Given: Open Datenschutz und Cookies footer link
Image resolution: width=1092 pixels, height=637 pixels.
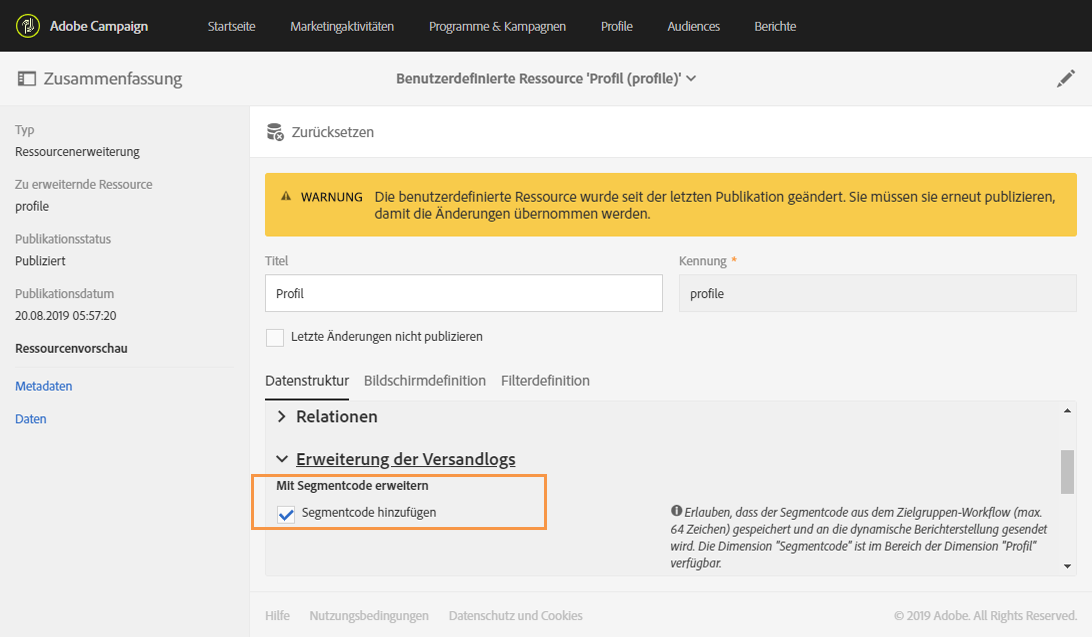Looking at the screenshot, I should point(515,616).
